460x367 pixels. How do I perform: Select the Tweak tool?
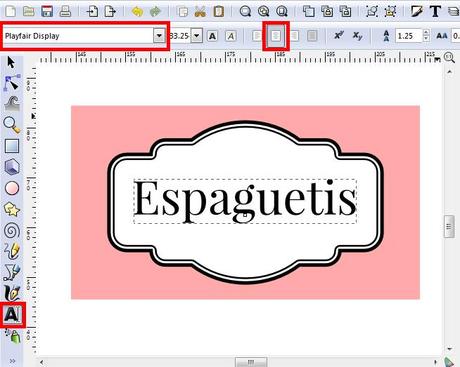click(12, 104)
